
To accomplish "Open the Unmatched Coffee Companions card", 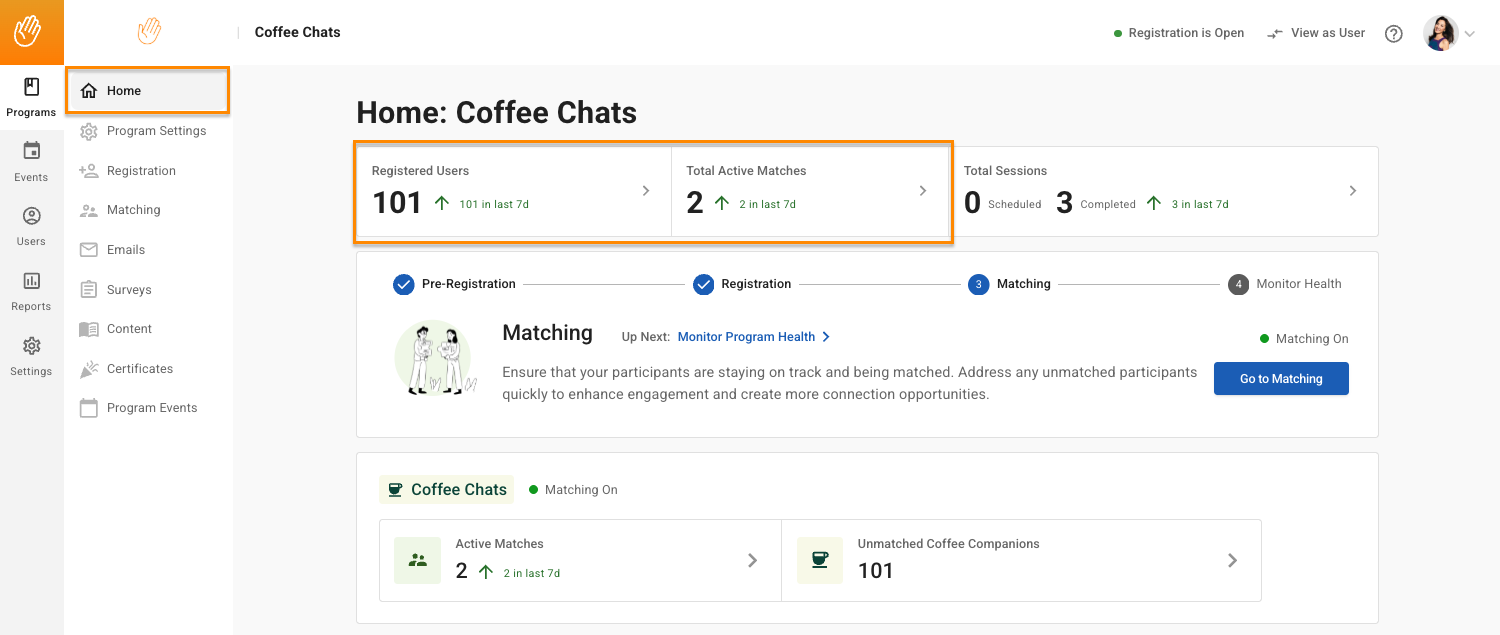I will click(x=1020, y=560).
